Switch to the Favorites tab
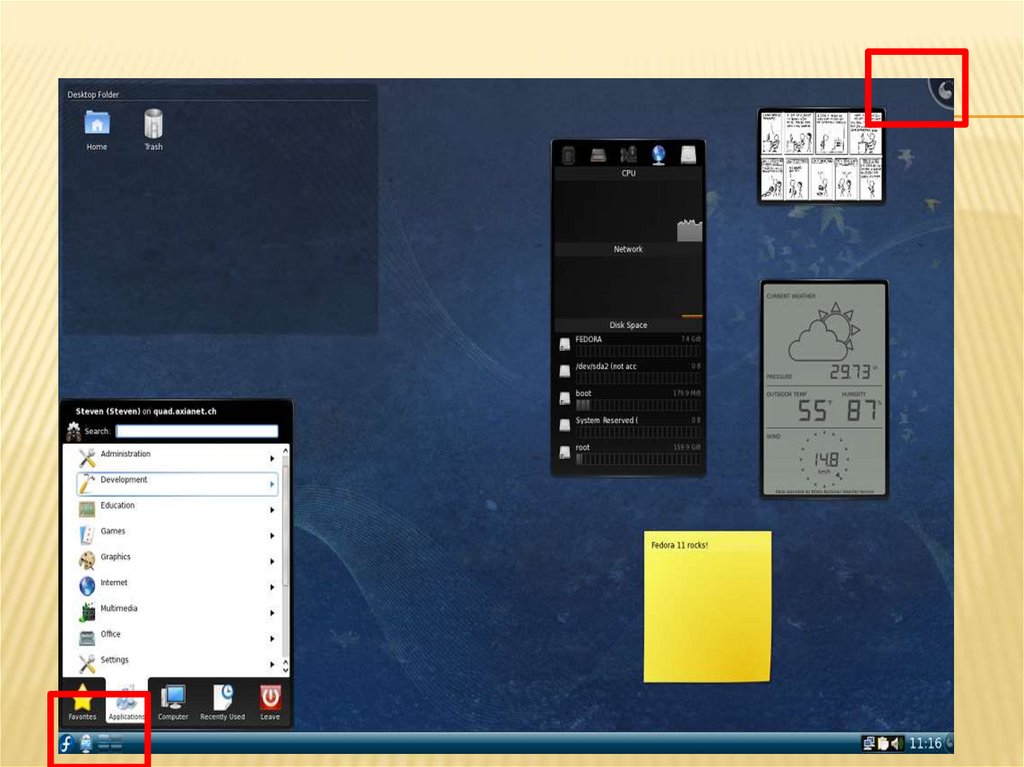 82,702
